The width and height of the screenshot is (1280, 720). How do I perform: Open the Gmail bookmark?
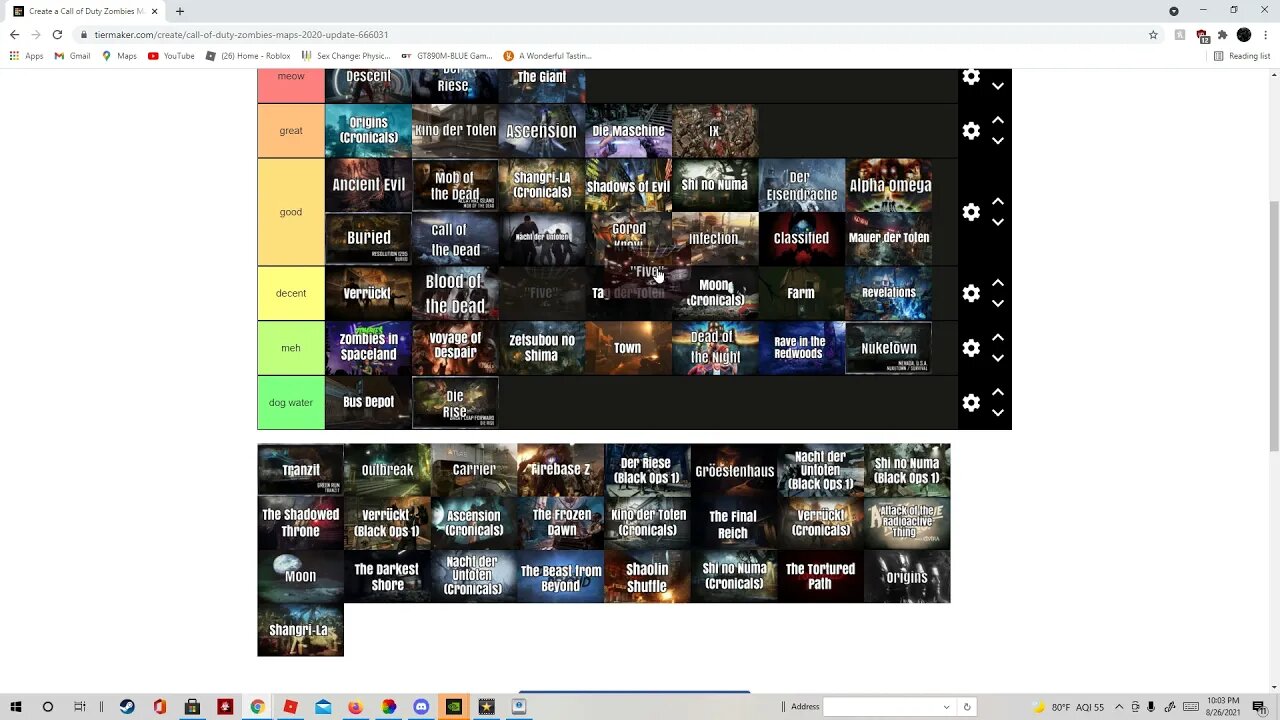pyautogui.click(x=72, y=56)
